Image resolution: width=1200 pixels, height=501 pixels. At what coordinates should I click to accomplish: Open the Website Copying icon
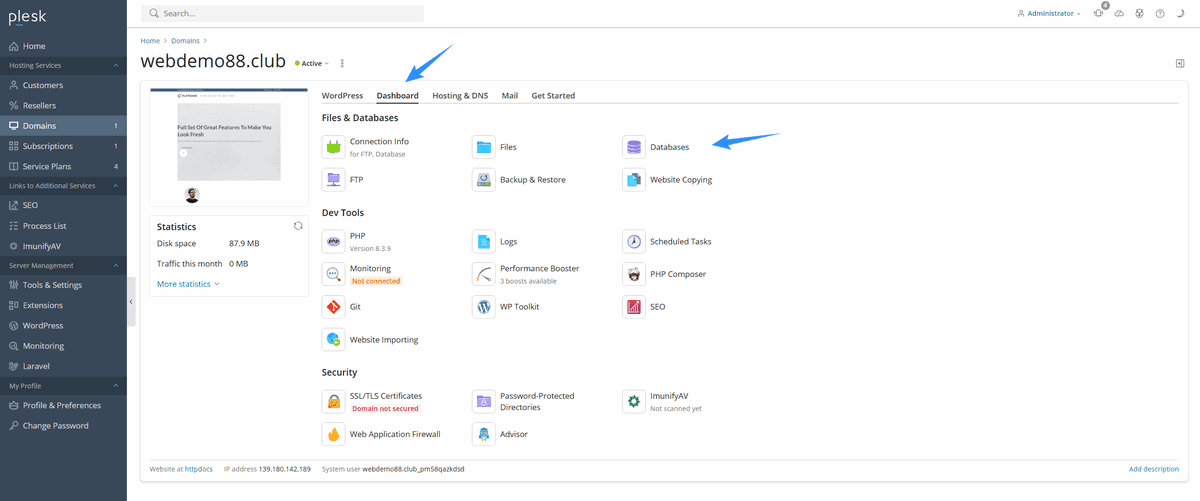coord(633,180)
